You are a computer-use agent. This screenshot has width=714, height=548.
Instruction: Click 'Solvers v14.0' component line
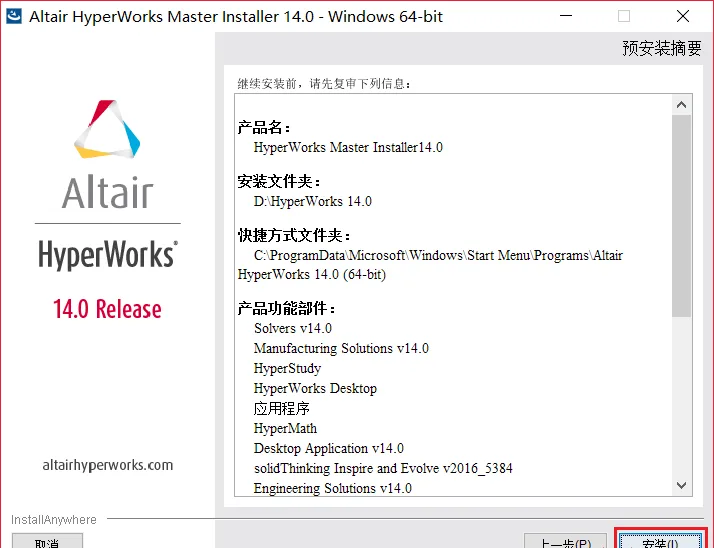293,328
